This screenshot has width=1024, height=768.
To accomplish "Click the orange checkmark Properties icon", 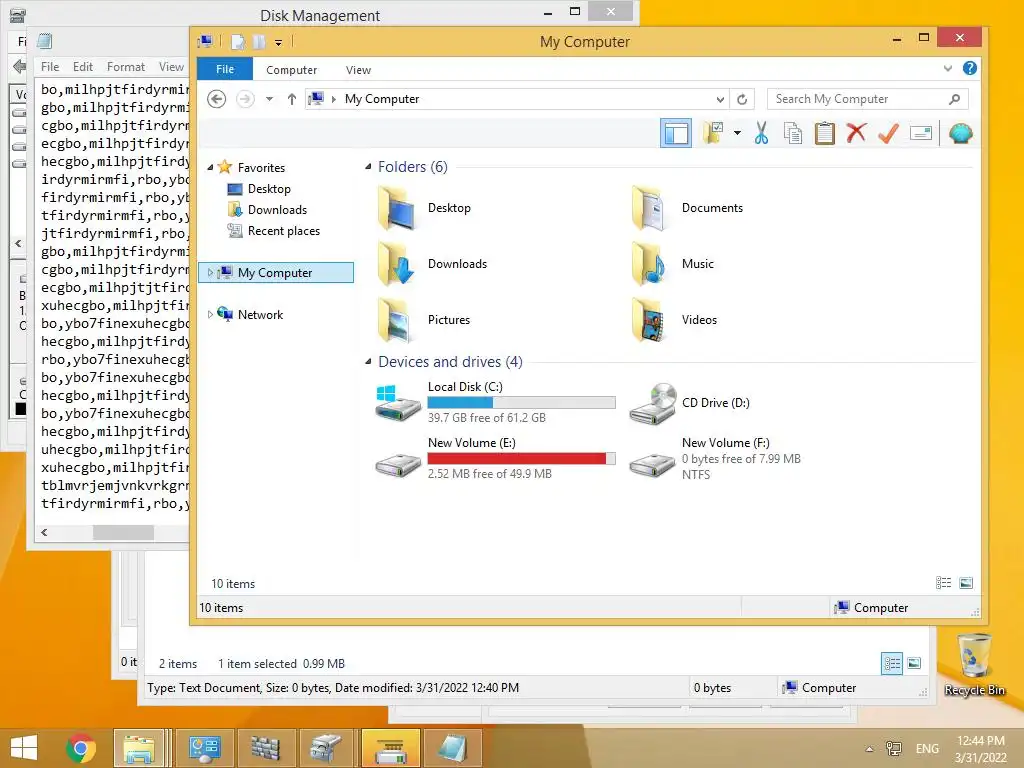I will (888, 133).
